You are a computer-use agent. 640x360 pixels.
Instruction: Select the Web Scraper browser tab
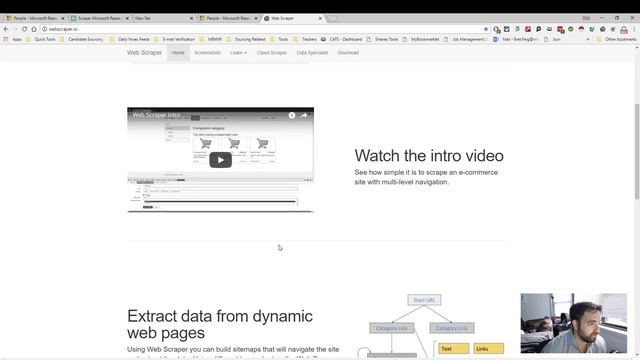pyautogui.click(x=292, y=18)
